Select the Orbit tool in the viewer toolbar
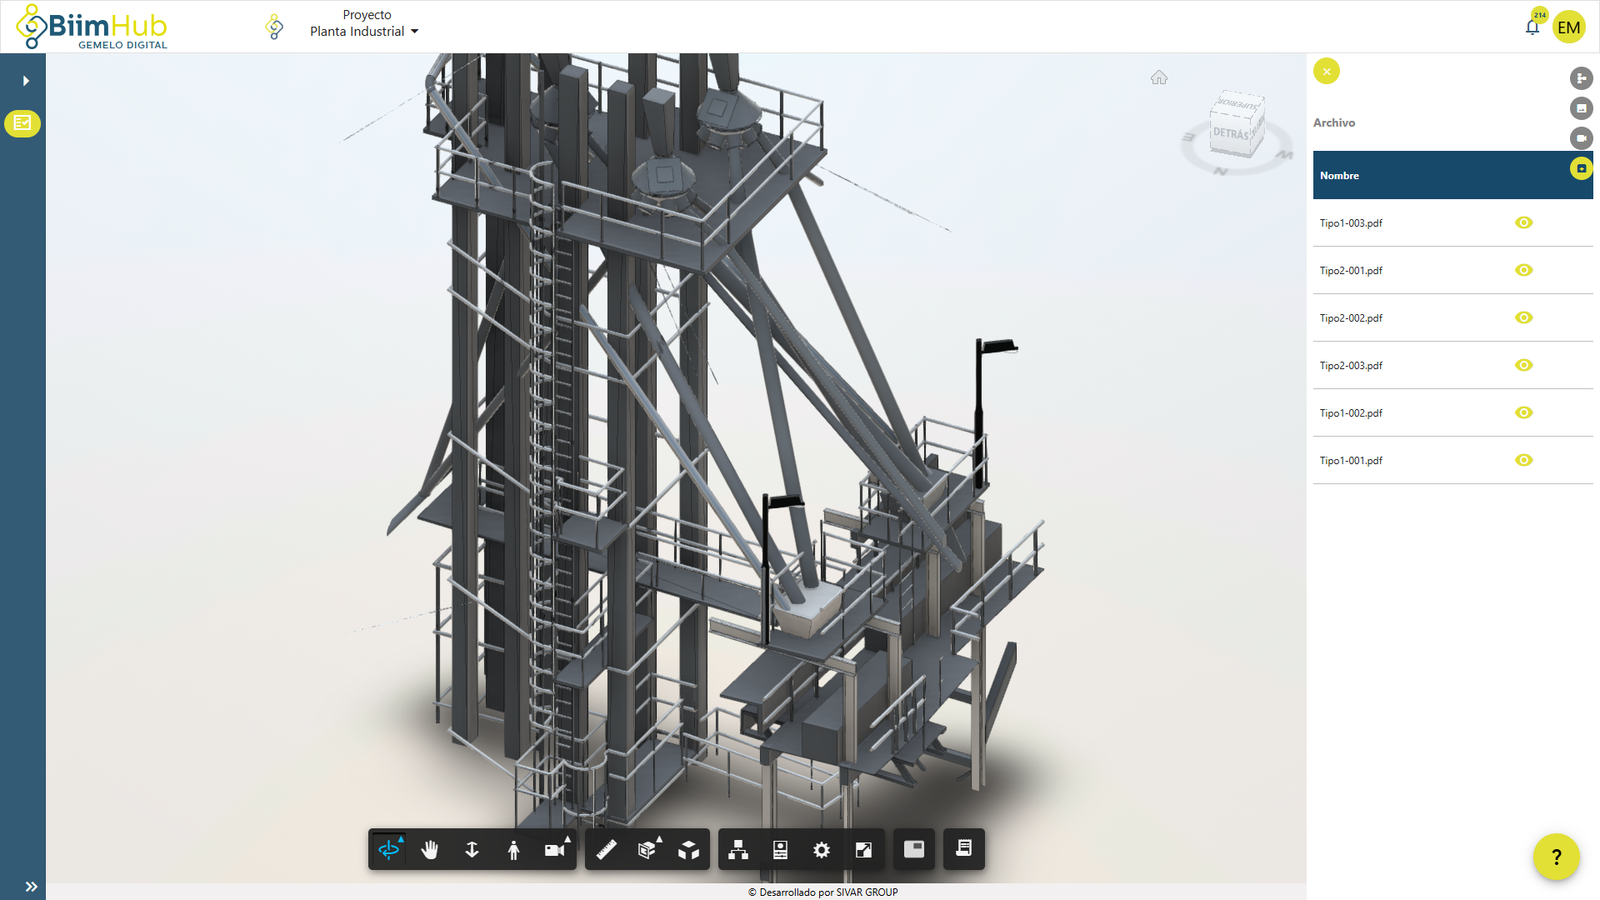 pos(389,849)
